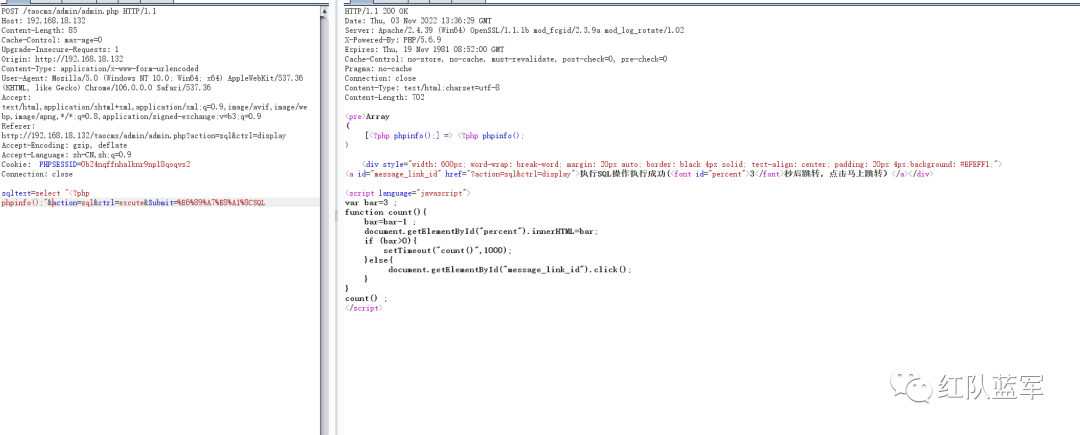Click the Server: Apache/2.4.39 response header
The height and width of the screenshot is (435, 1080).
(x=514, y=31)
